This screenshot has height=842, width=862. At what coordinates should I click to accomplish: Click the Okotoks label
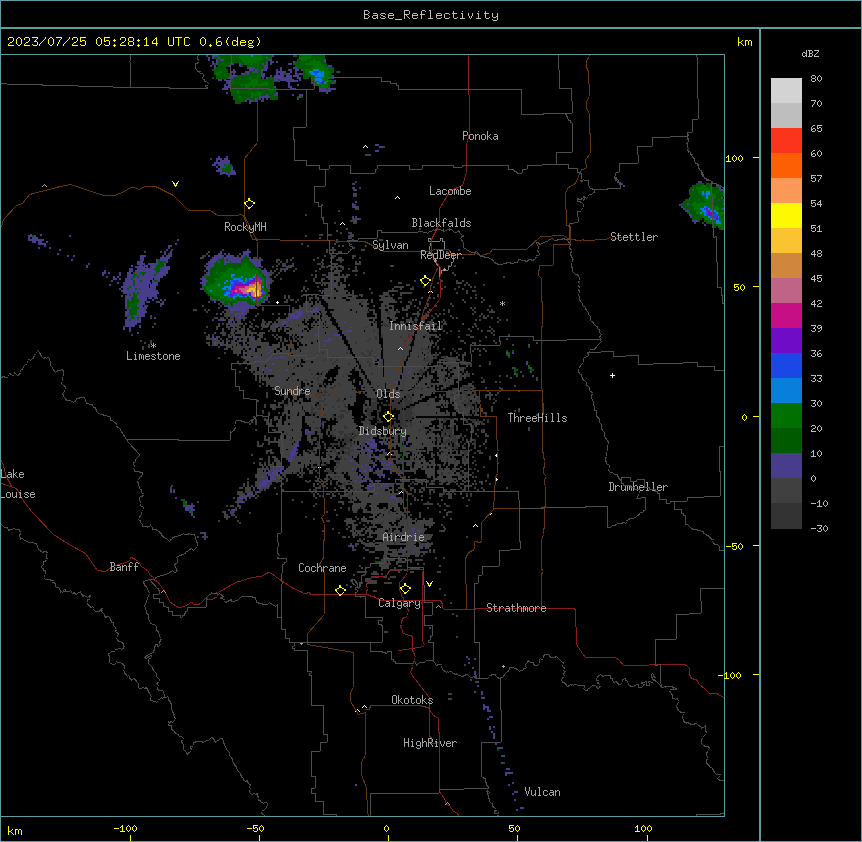[412, 700]
